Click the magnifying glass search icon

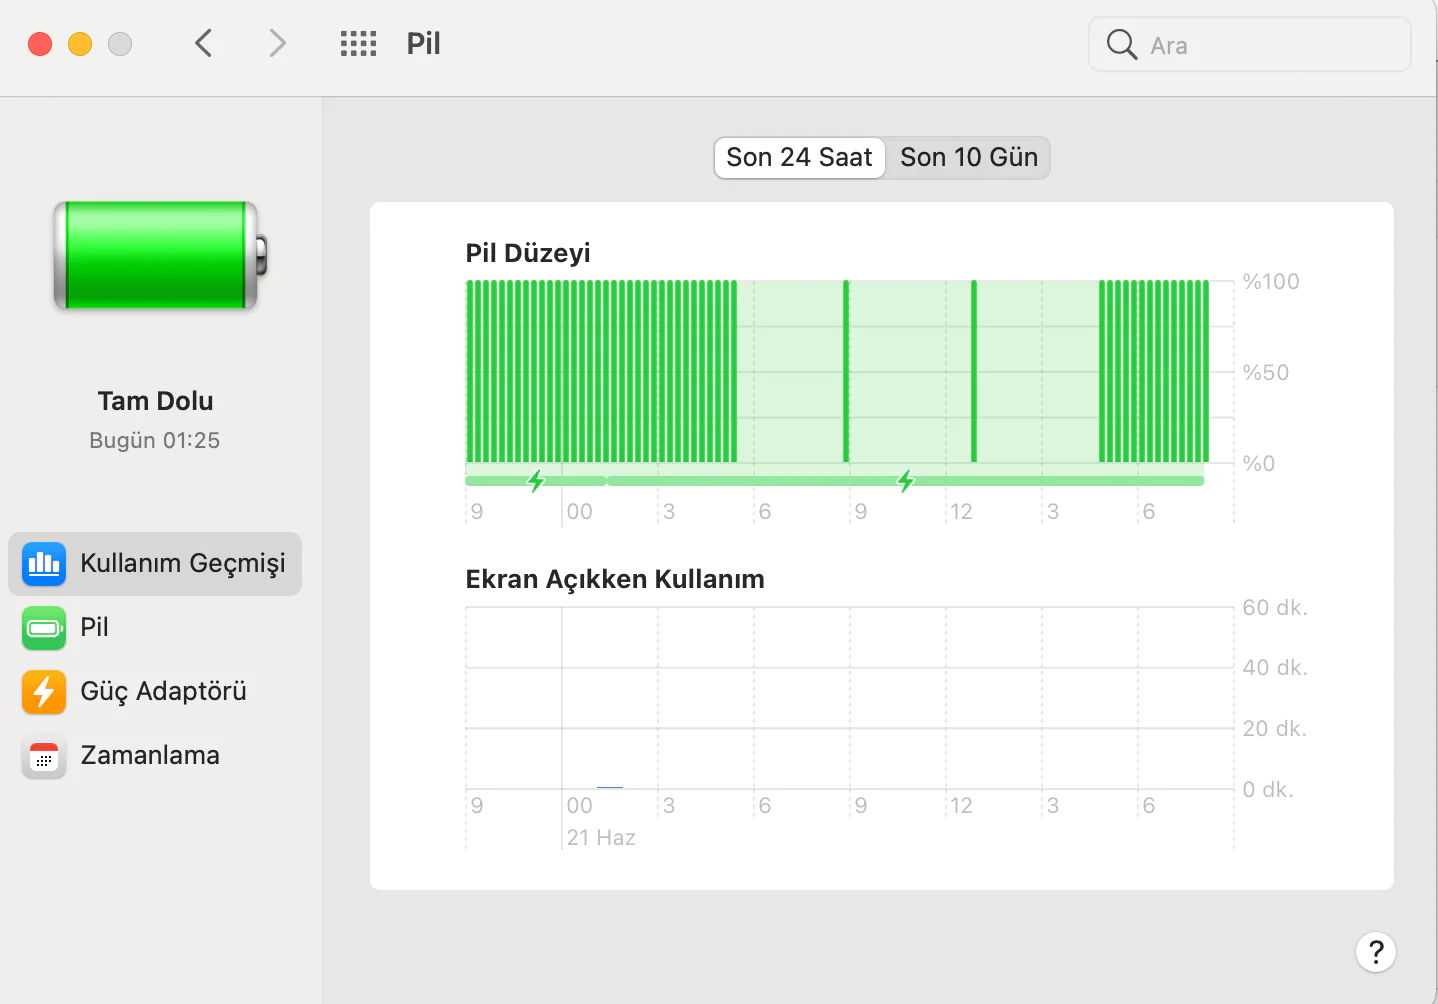[1121, 45]
